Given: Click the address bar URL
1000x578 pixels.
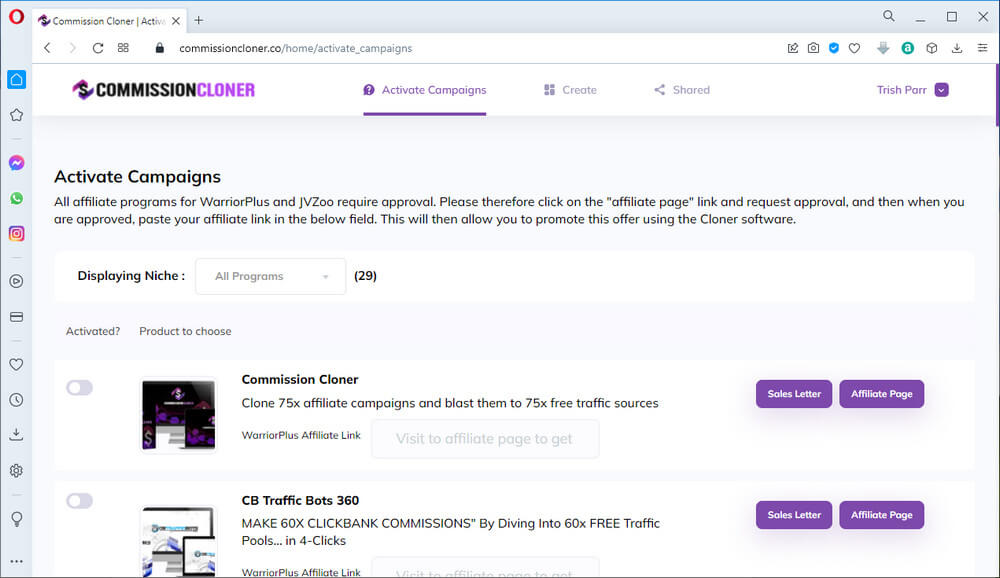Looking at the screenshot, I should (x=295, y=48).
